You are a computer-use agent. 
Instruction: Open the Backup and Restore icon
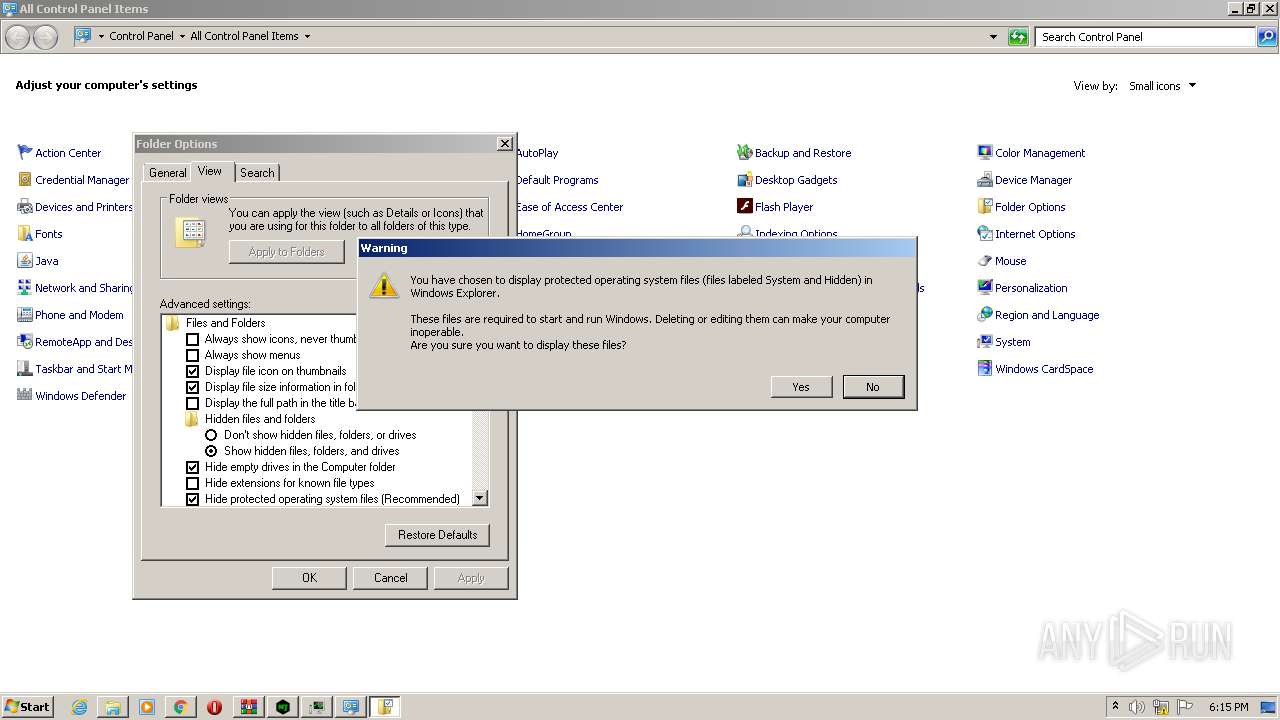tap(744, 152)
